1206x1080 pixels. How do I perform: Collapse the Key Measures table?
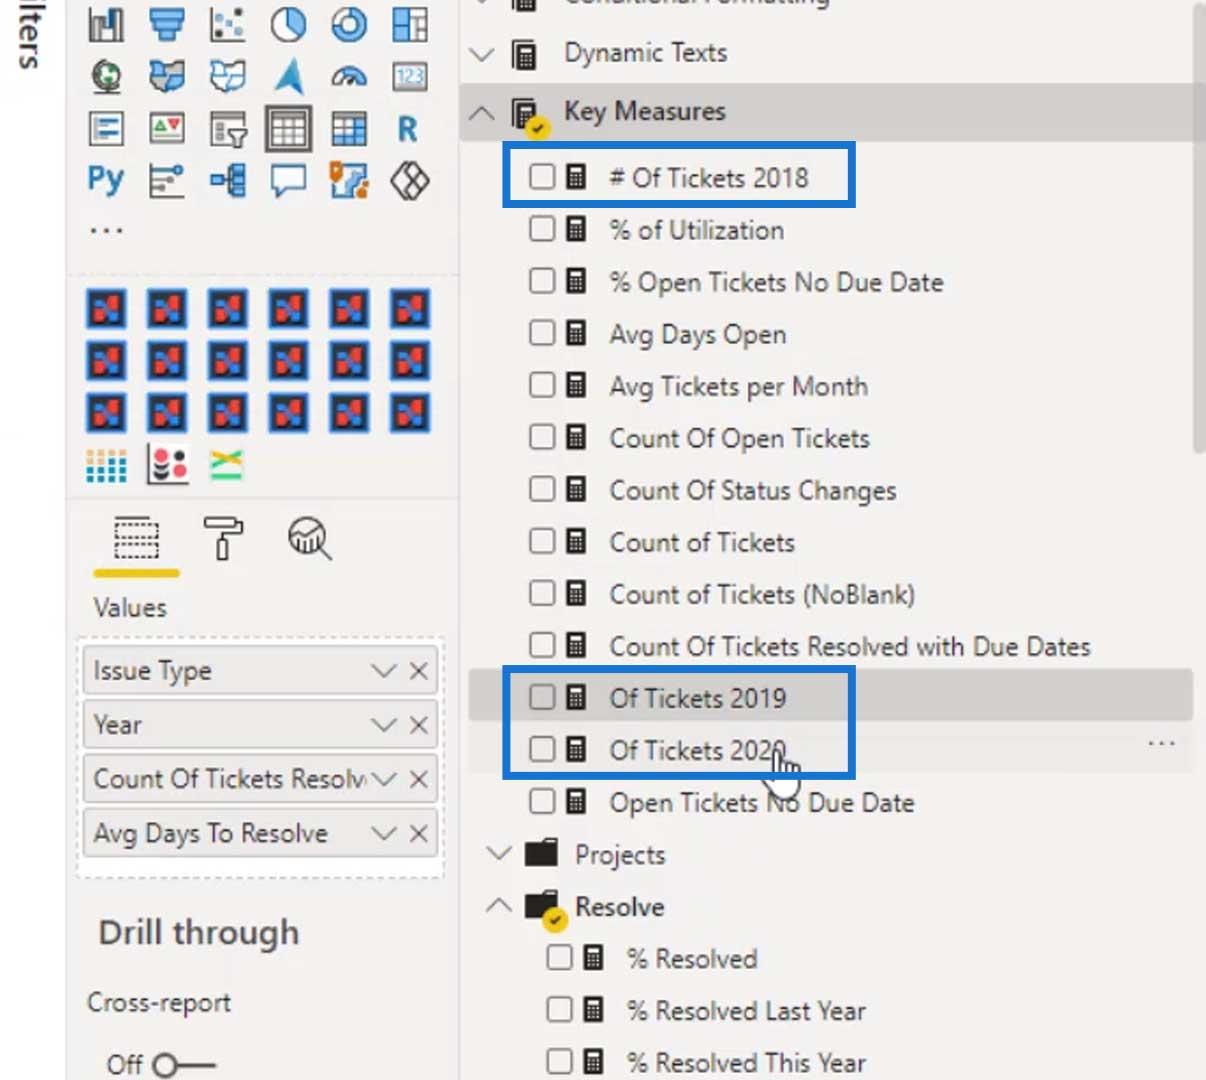482,112
